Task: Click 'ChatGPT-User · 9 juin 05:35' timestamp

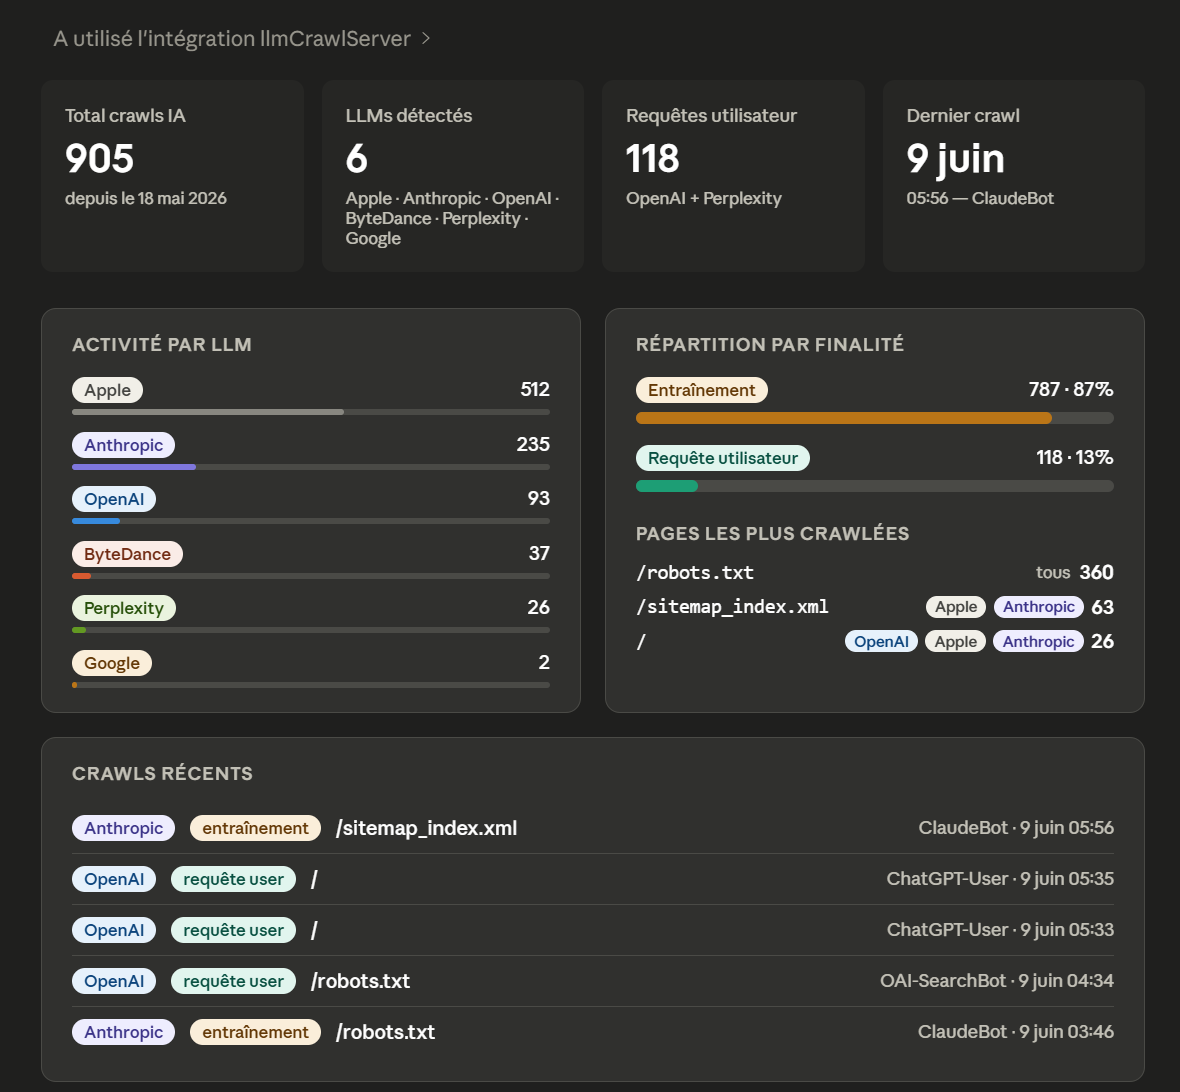Action: 1000,878
